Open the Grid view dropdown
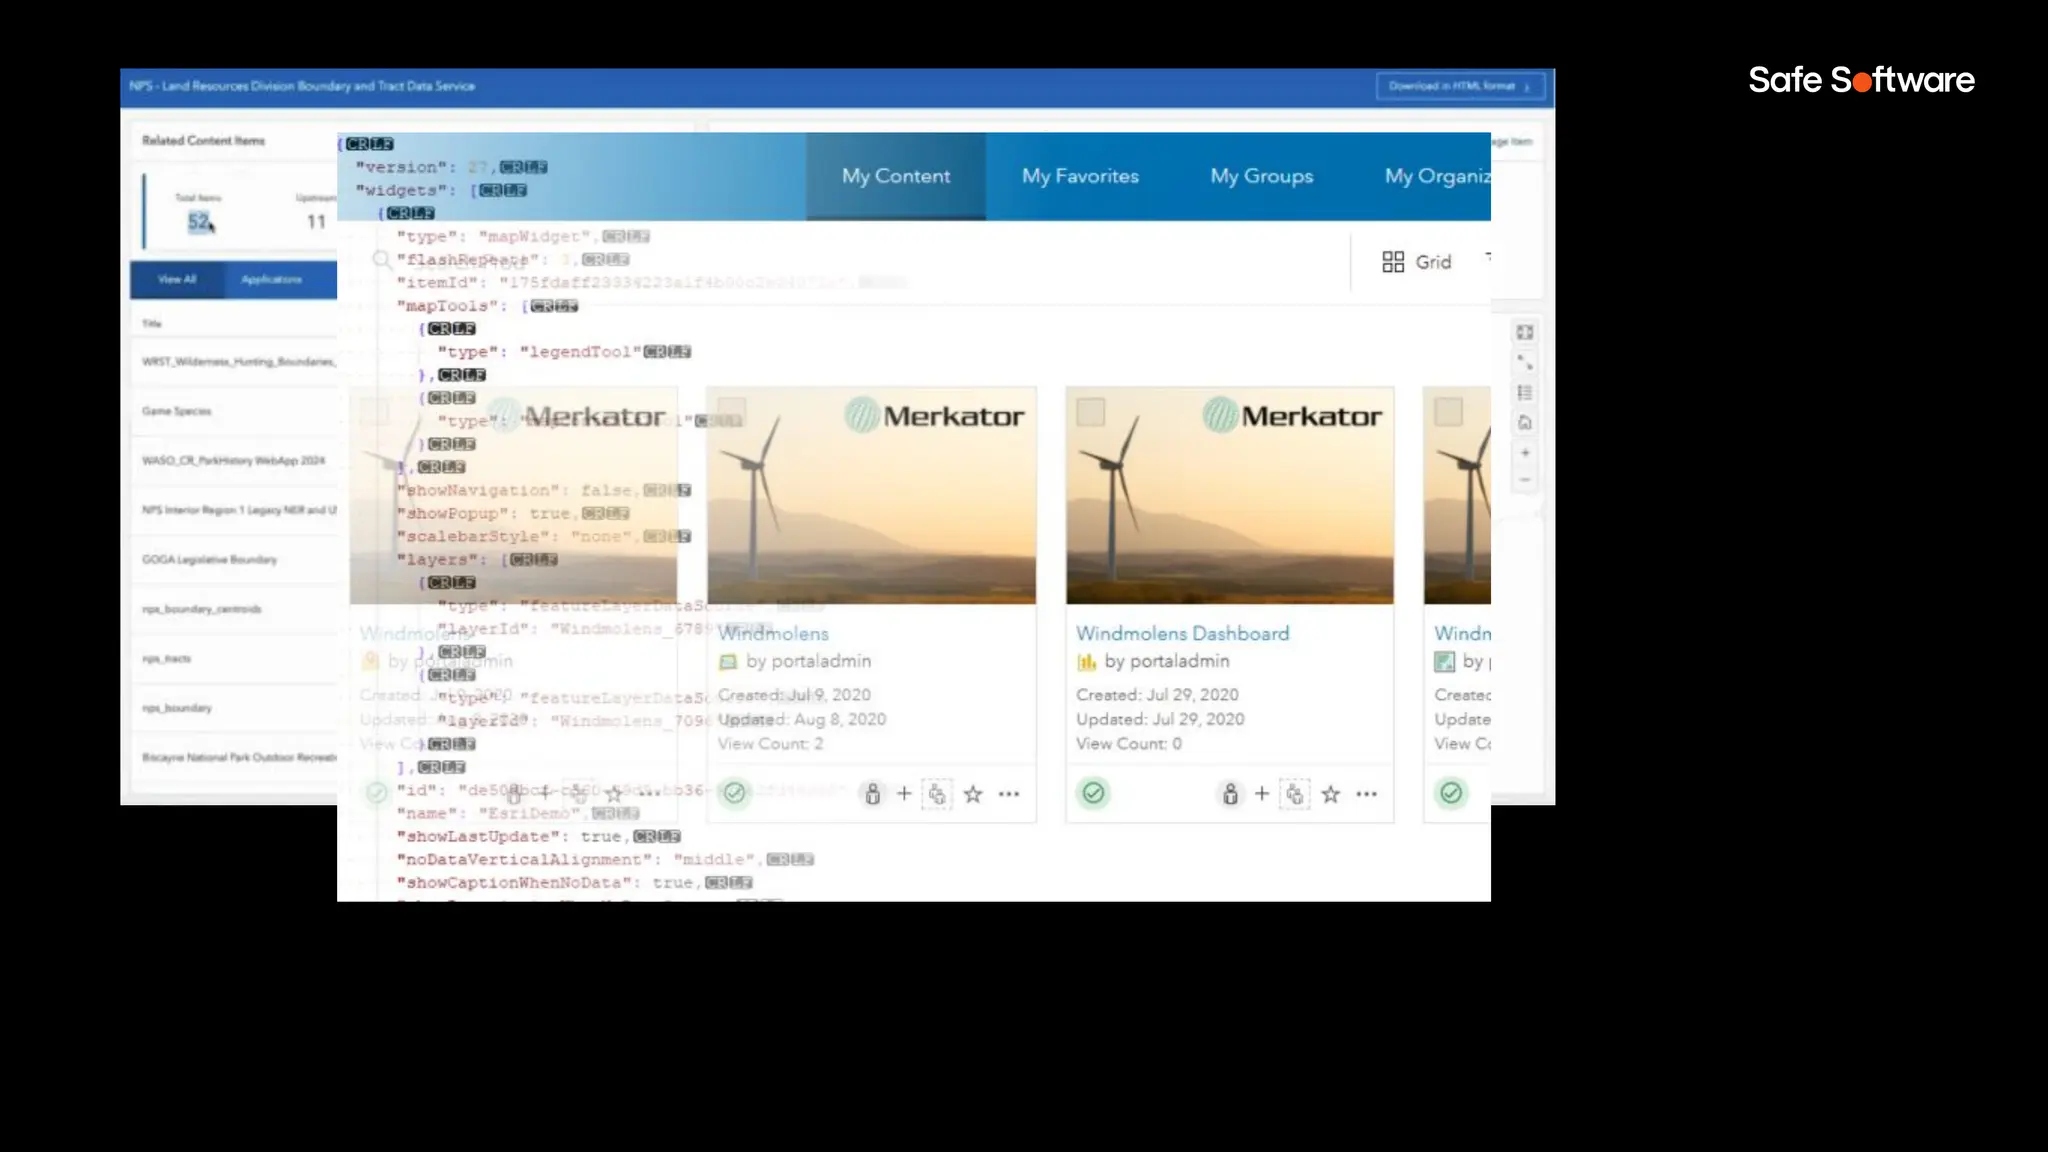 1417,262
